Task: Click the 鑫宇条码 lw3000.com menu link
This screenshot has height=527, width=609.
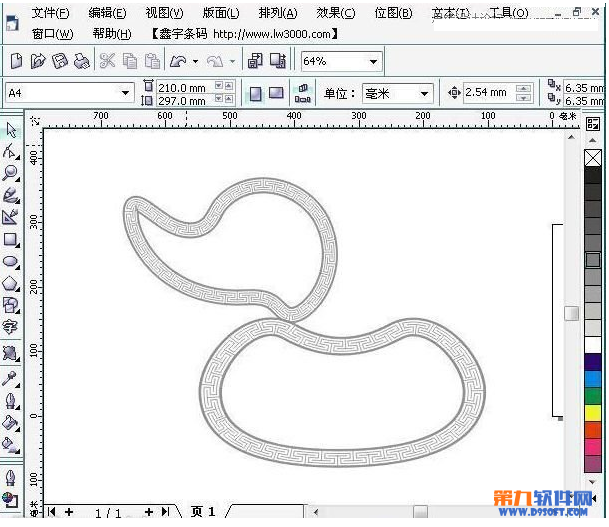Action: 244,34
